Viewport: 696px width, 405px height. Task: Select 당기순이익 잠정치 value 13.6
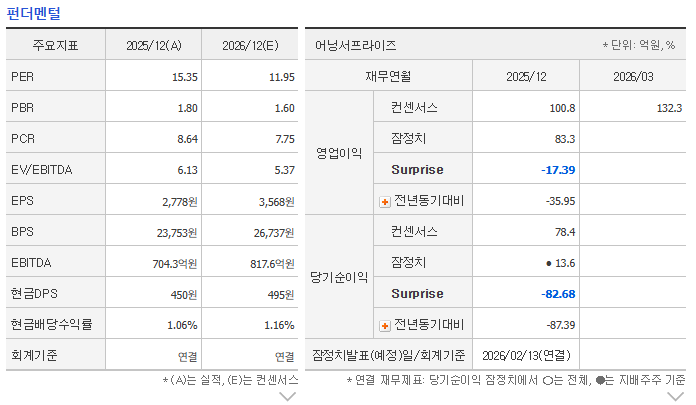[565, 263]
